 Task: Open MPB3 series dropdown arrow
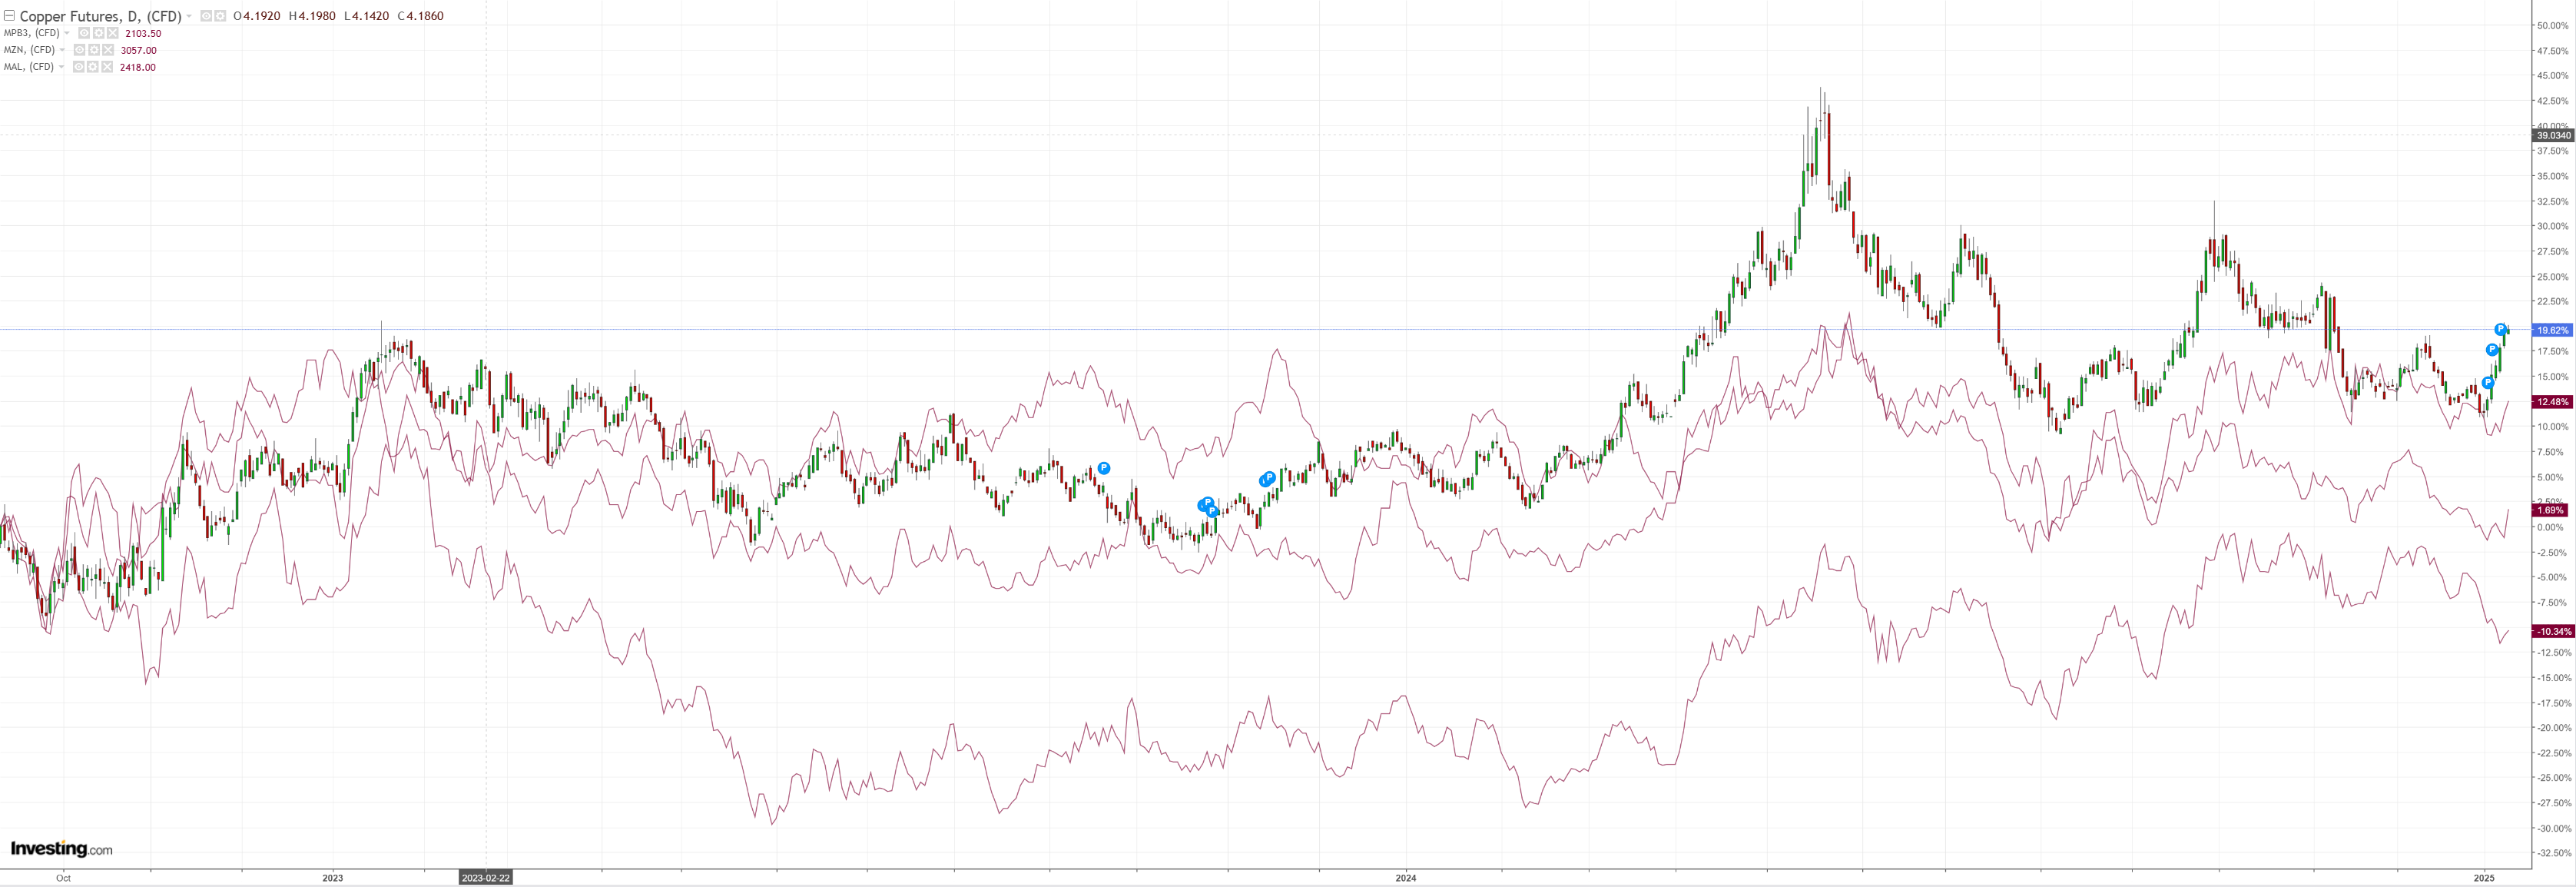tap(67, 33)
